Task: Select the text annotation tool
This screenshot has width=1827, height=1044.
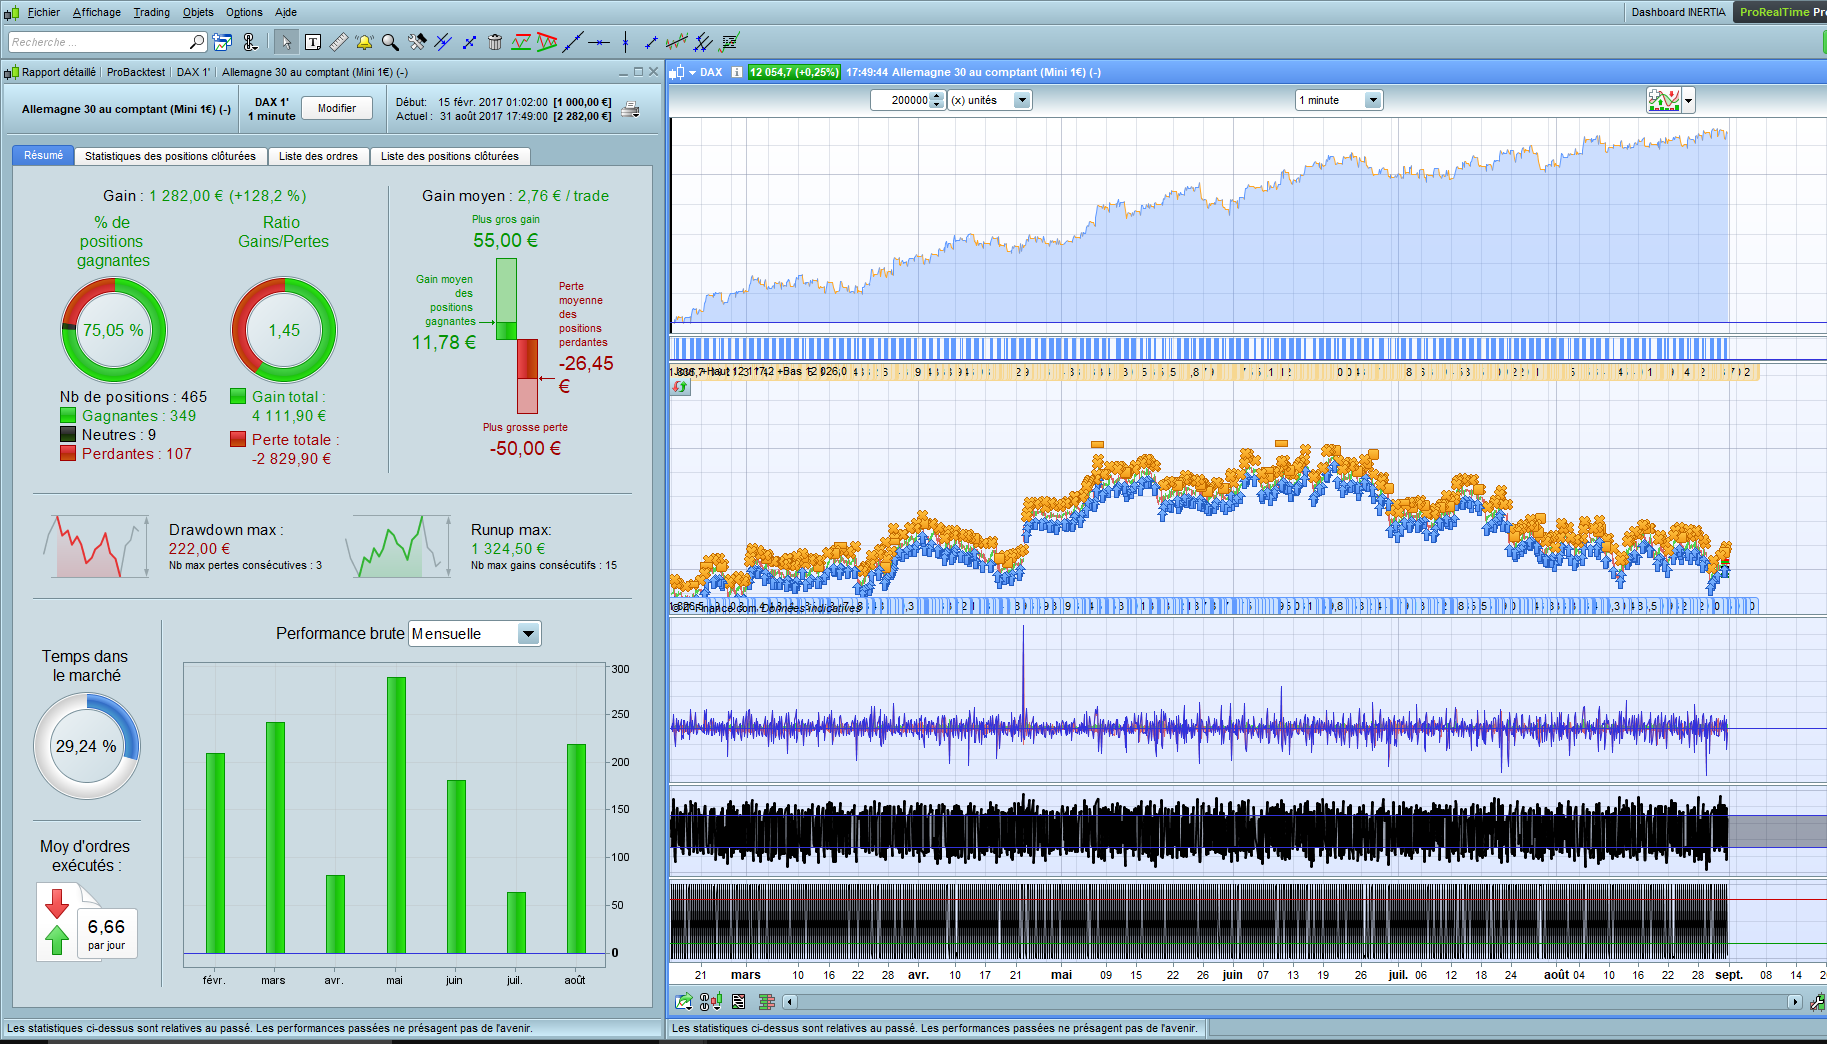Action: click(313, 42)
